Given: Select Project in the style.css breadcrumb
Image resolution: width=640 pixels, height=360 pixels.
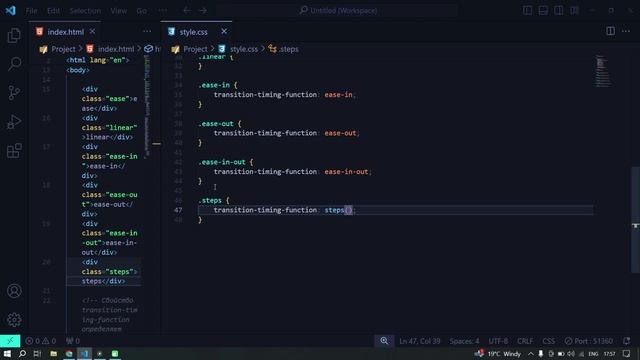Looking at the screenshot, I should click(196, 49).
